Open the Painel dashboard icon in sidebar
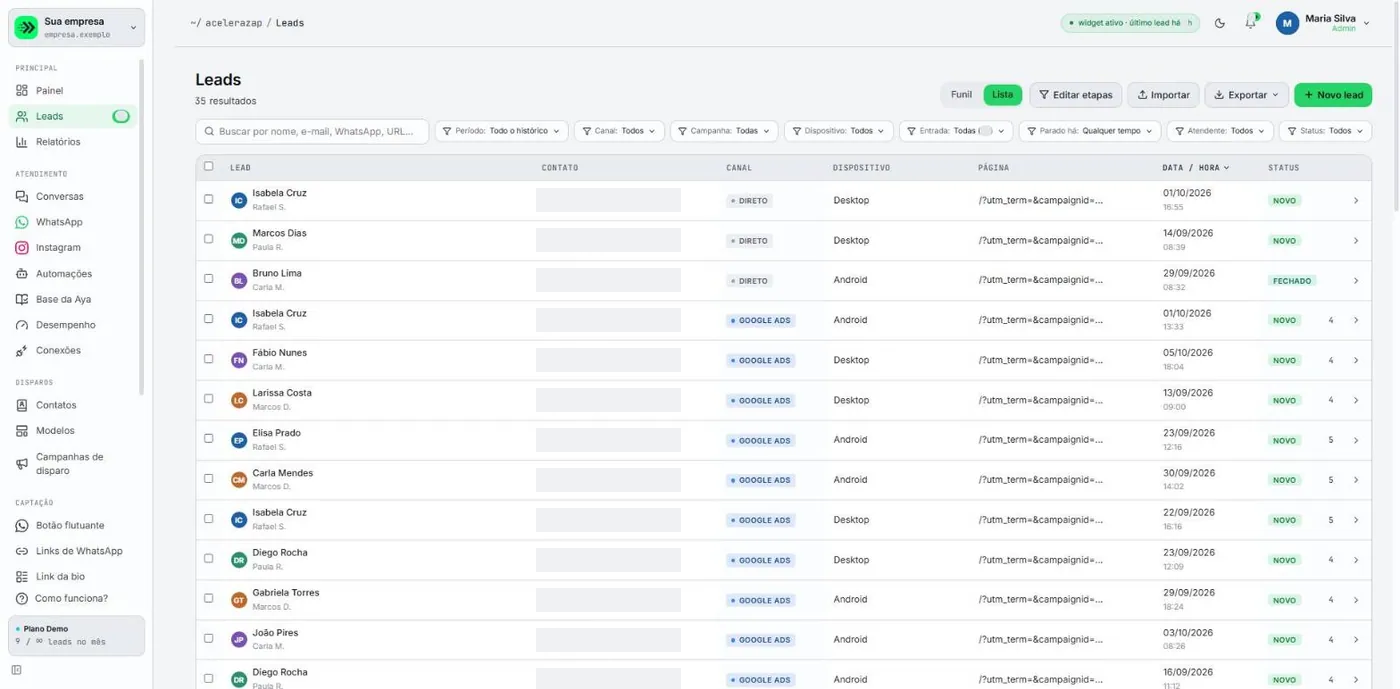Viewport: 1400px width, 689px height. tap(22, 91)
